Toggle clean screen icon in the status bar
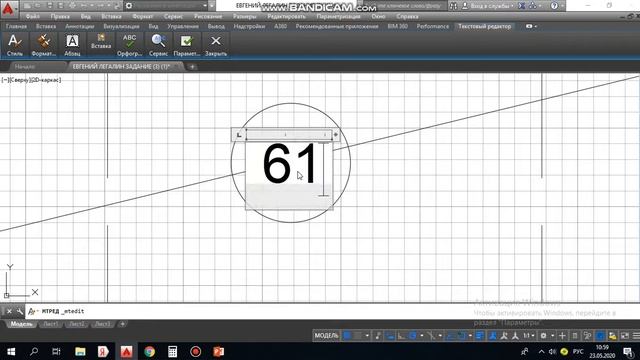The height and width of the screenshot is (360, 640). tap(624, 336)
